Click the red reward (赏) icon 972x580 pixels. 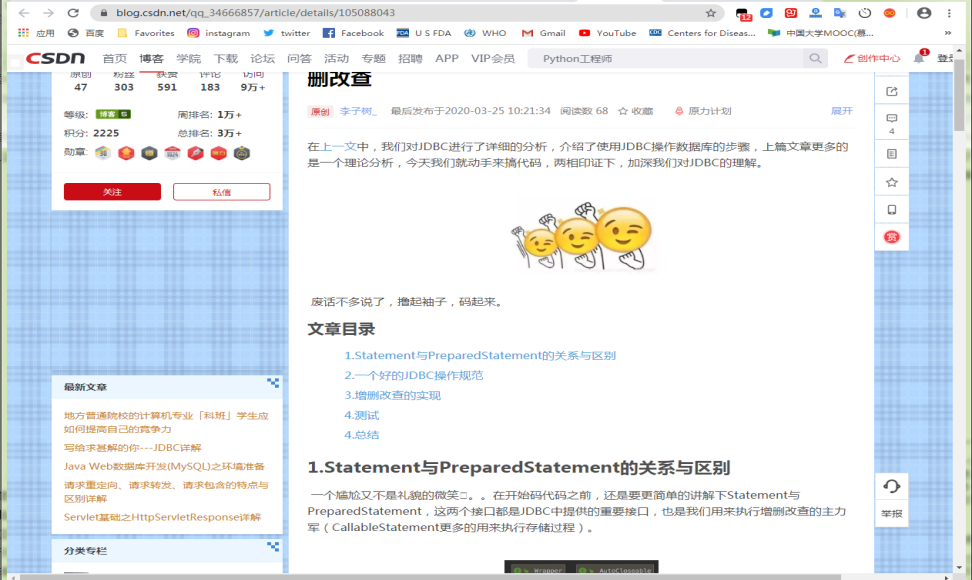pos(891,237)
